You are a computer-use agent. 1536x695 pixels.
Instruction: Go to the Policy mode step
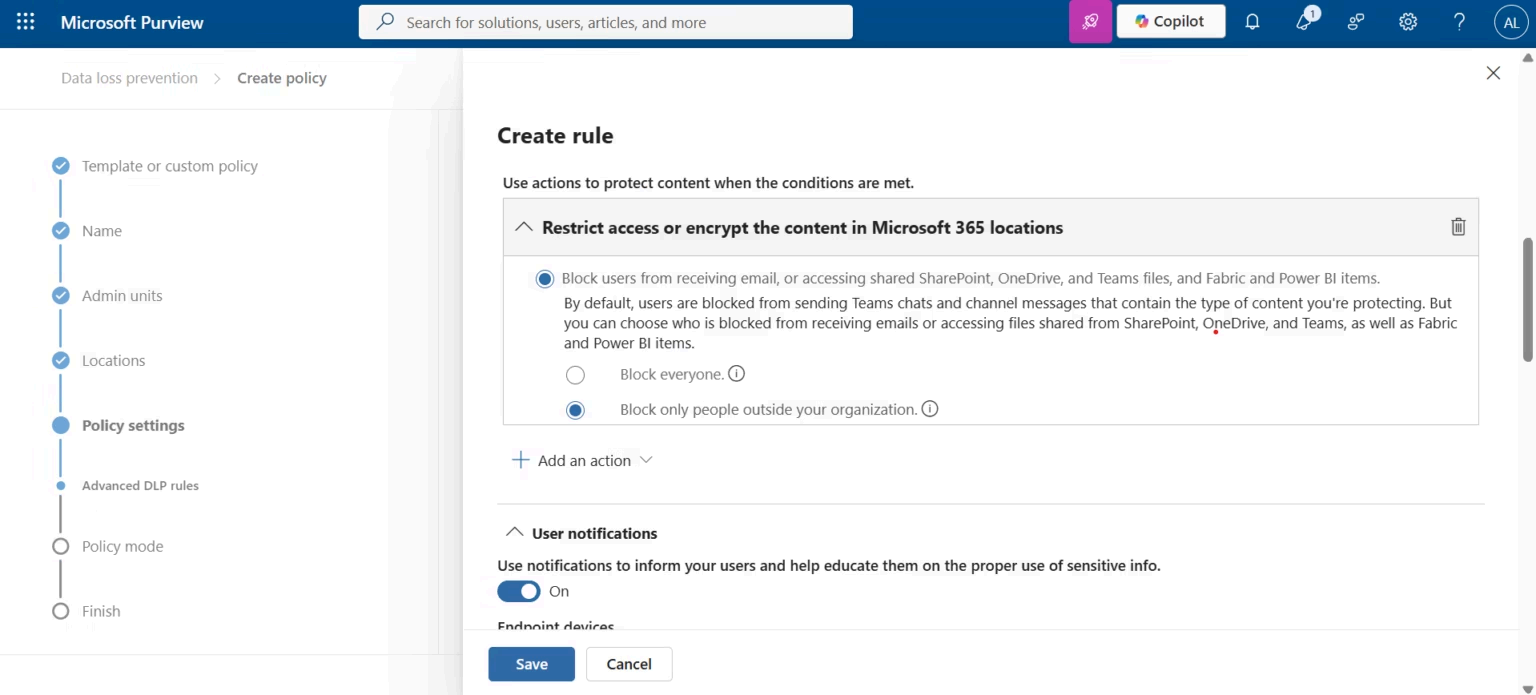[122, 546]
